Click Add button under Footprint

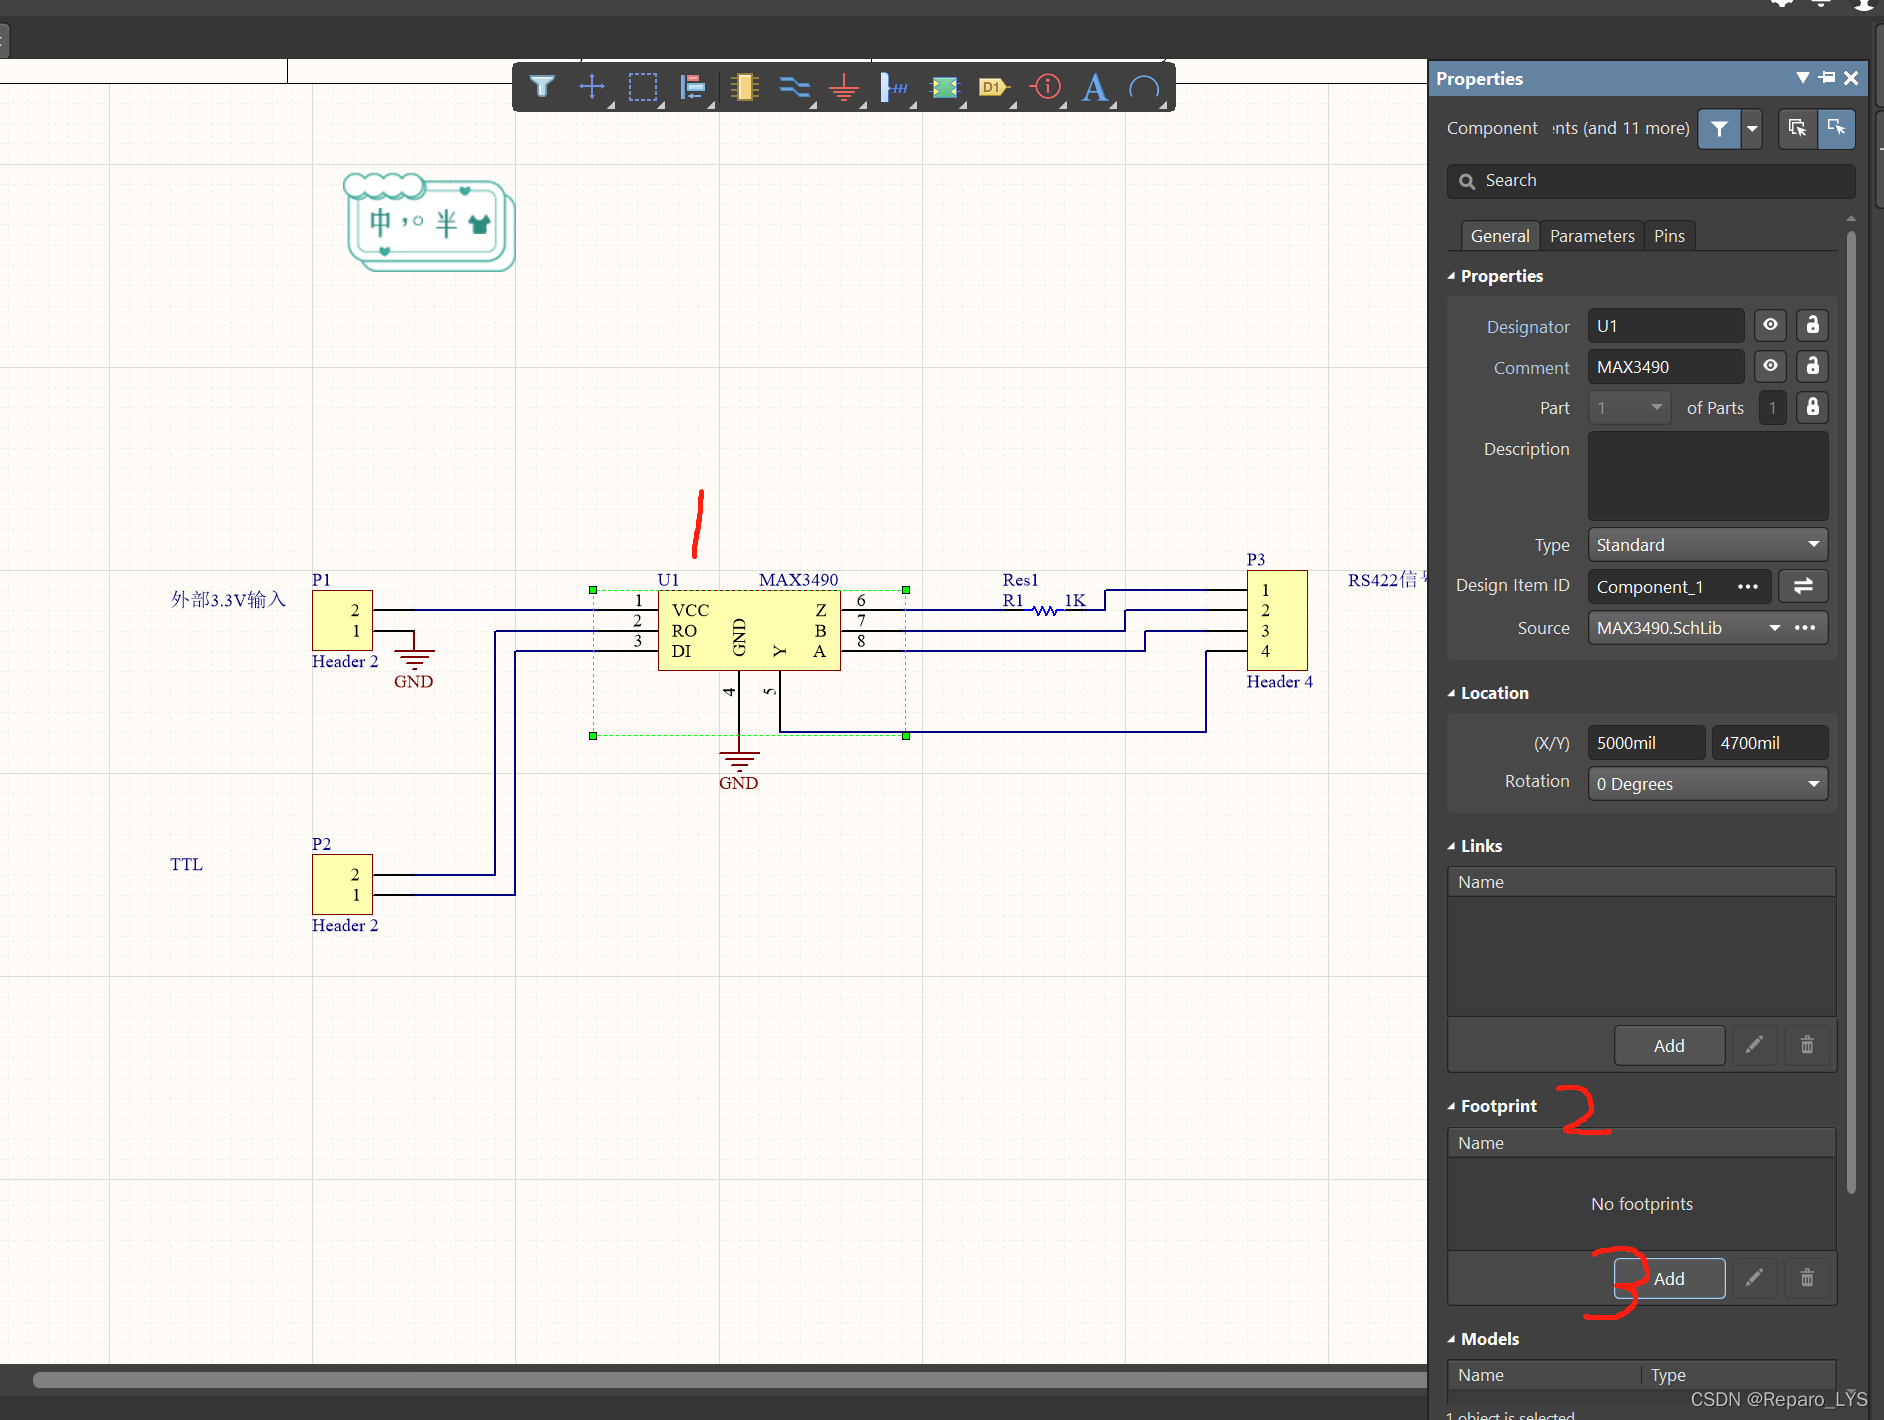pyautogui.click(x=1669, y=1279)
